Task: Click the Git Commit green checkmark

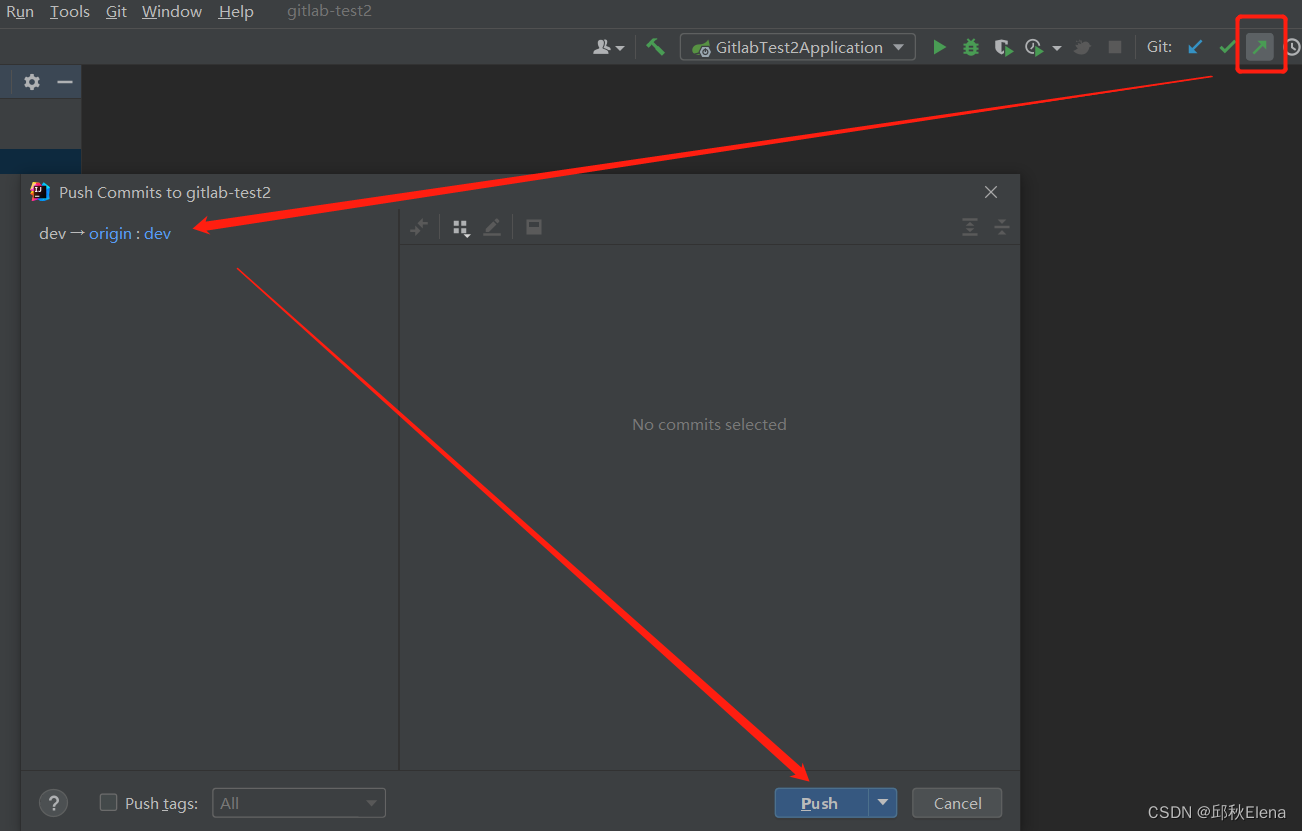Action: point(1227,47)
